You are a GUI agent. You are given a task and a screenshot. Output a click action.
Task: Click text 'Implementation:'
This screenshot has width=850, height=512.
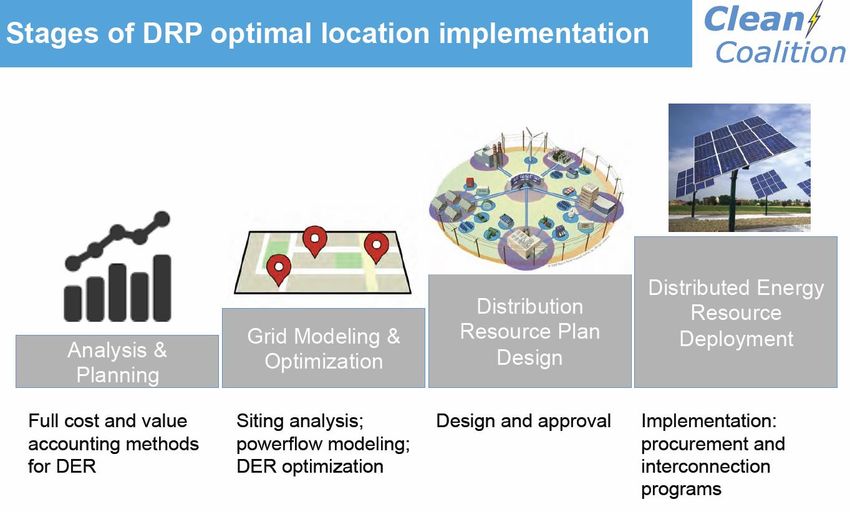point(709,421)
